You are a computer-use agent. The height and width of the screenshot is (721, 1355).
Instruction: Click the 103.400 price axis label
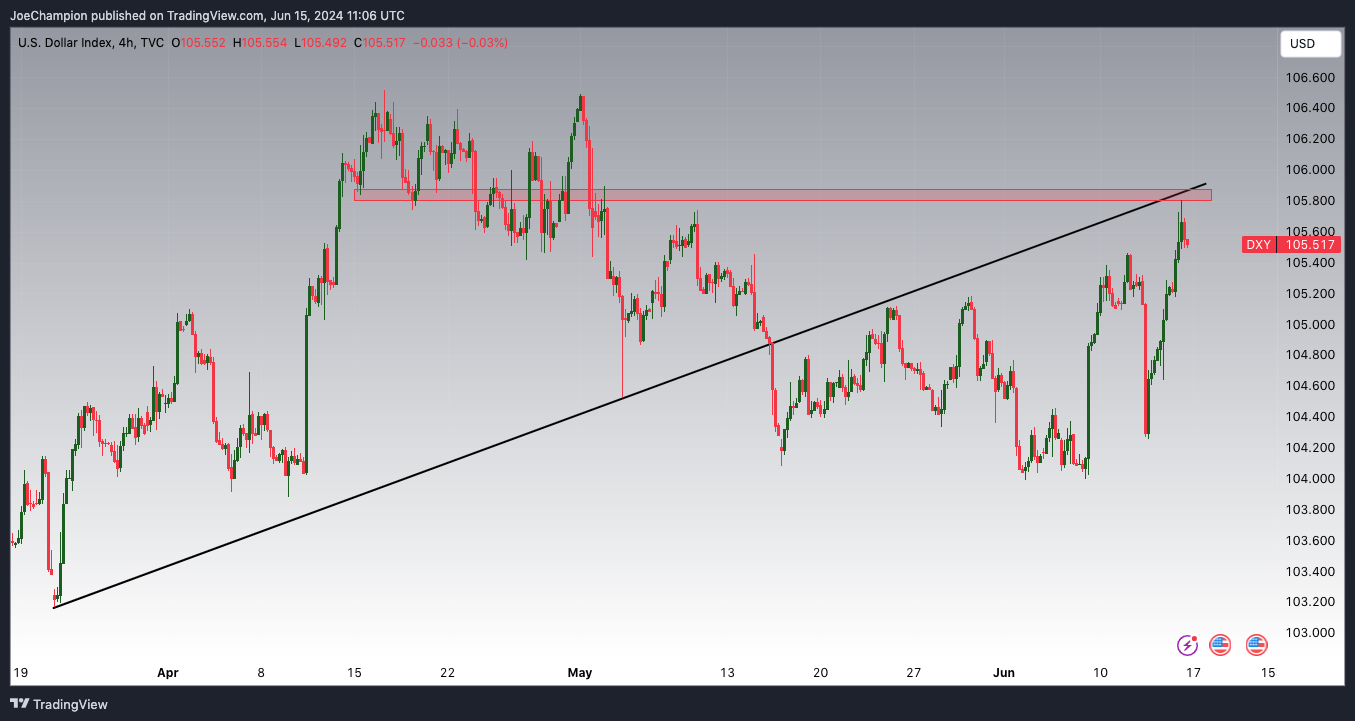click(x=1310, y=572)
